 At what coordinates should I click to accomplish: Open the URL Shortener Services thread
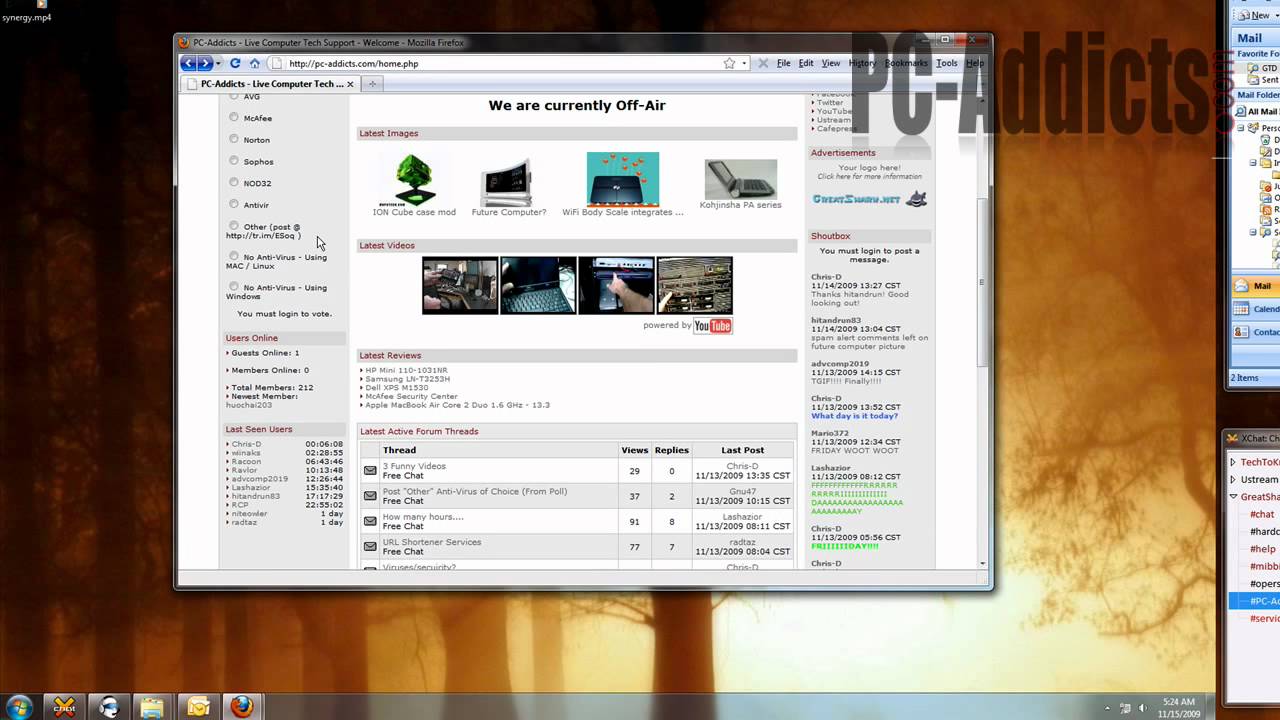(432, 542)
